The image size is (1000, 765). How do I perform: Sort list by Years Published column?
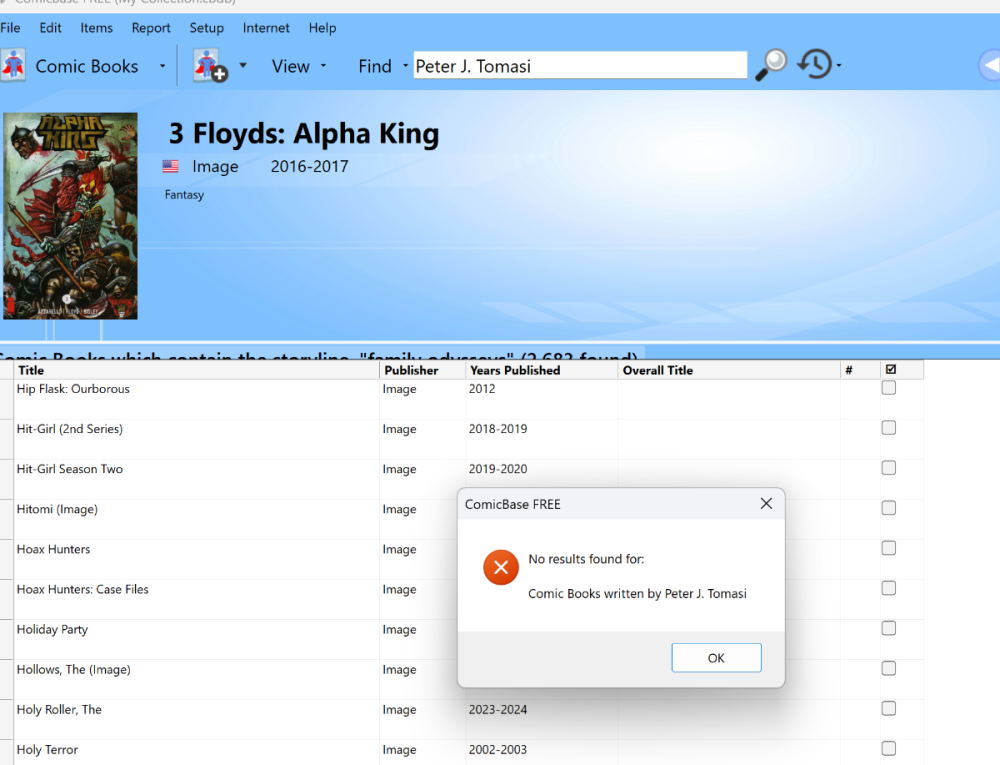click(x=515, y=370)
